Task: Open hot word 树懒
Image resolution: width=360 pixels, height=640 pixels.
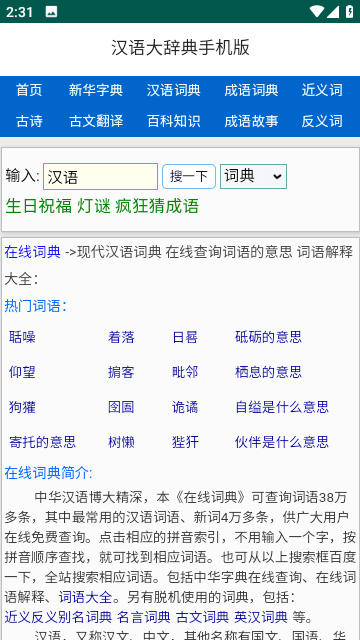Action: point(121,442)
